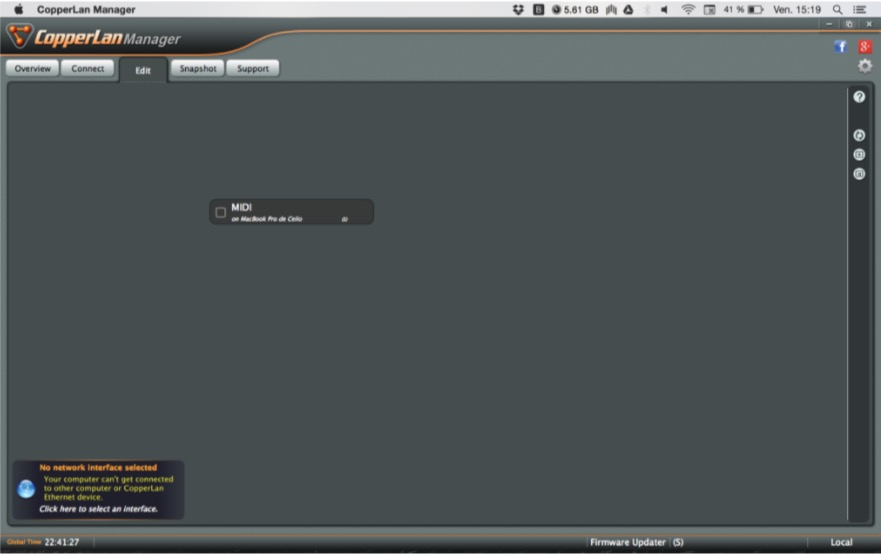Viewport: 881px width, 555px height.
Task: Open the Facebook icon link
Action: tap(841, 47)
